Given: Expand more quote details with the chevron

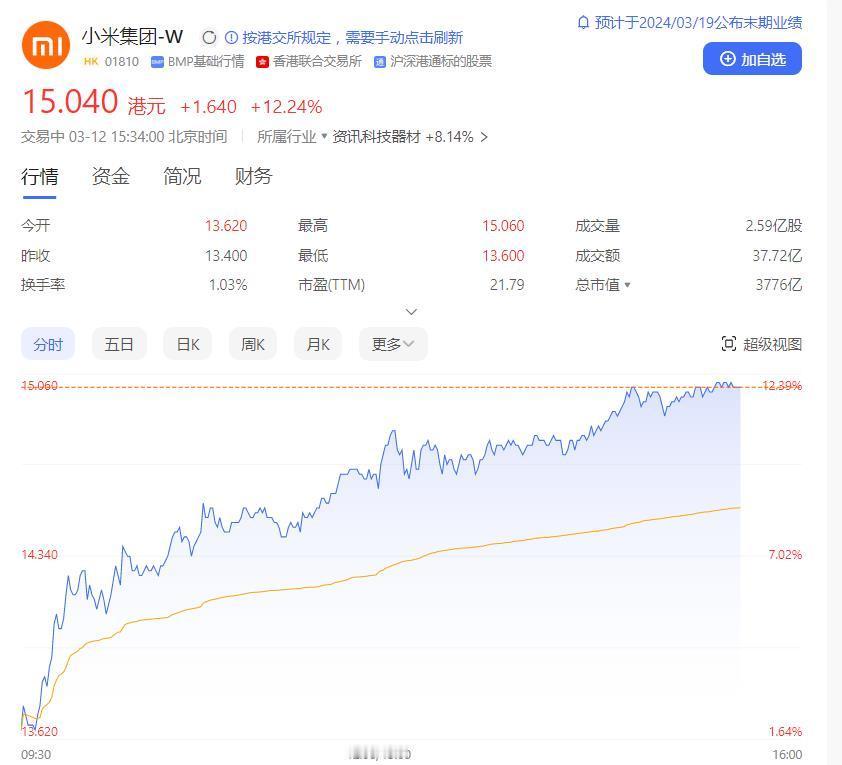Looking at the screenshot, I should pos(411,311).
